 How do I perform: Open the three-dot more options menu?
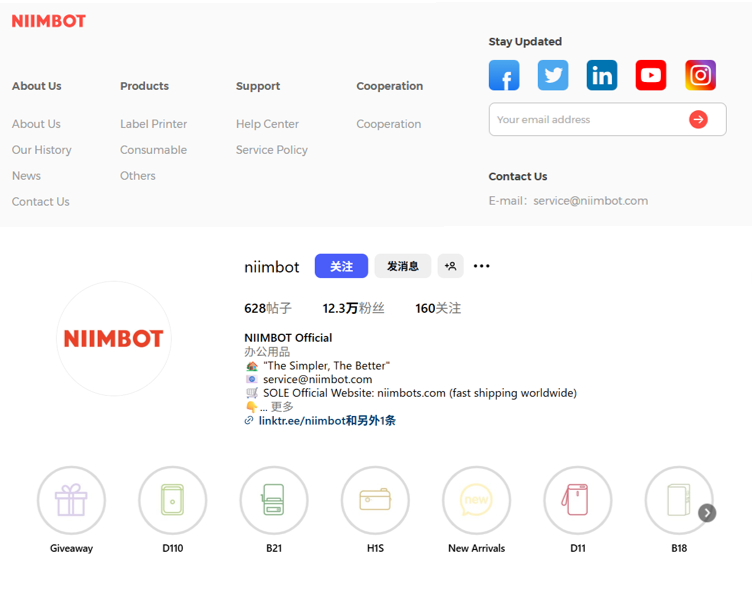[482, 266]
